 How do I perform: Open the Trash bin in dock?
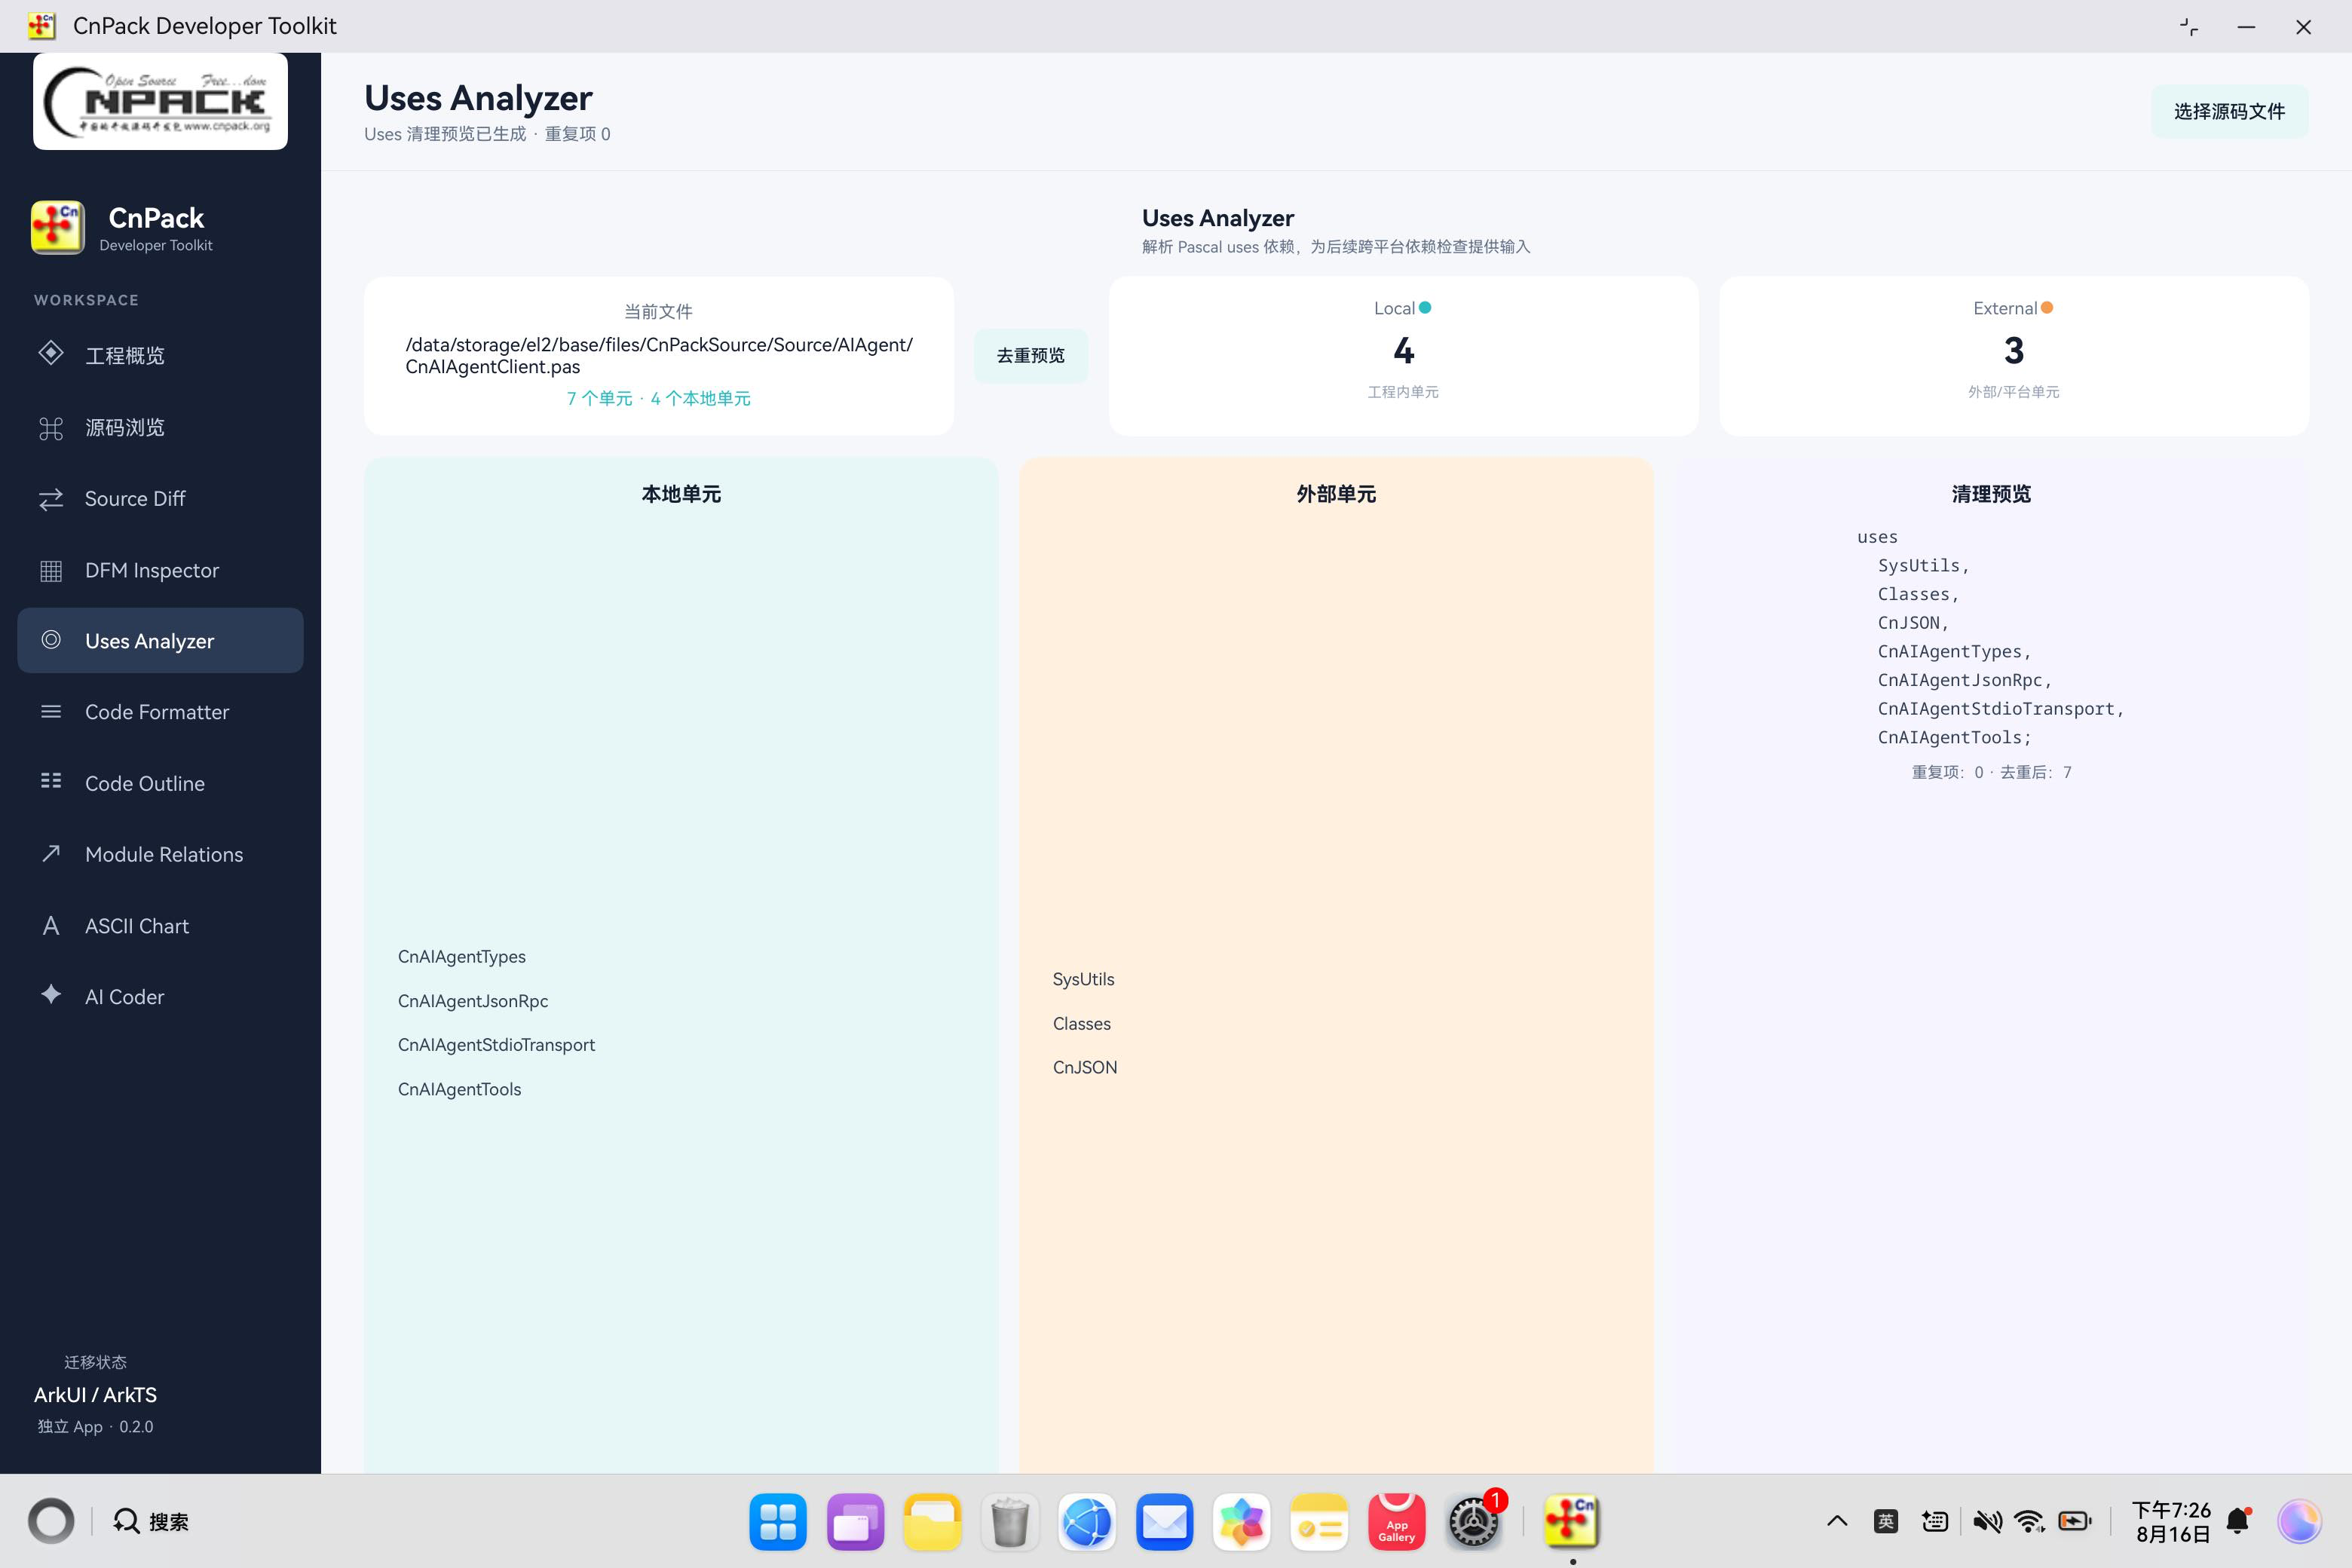pyautogui.click(x=1010, y=1521)
